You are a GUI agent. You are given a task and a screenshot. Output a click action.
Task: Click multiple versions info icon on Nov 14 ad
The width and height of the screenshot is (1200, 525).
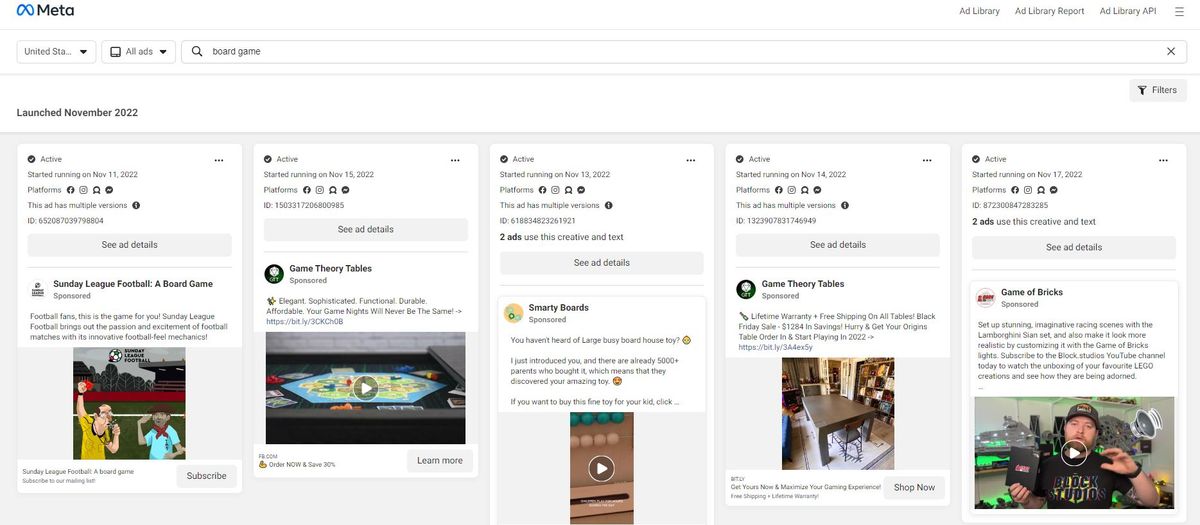point(844,205)
